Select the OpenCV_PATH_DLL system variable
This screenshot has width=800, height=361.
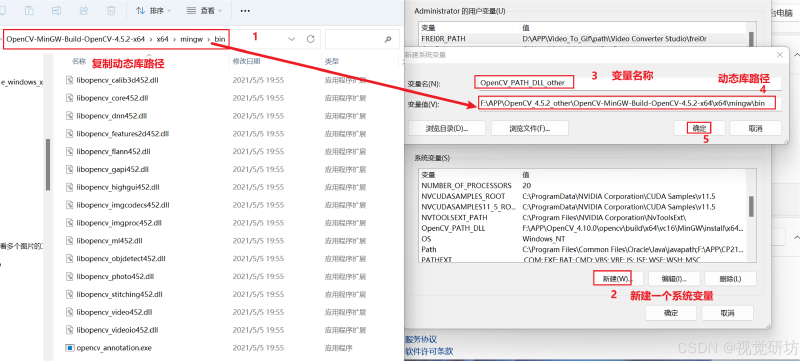[583, 228]
